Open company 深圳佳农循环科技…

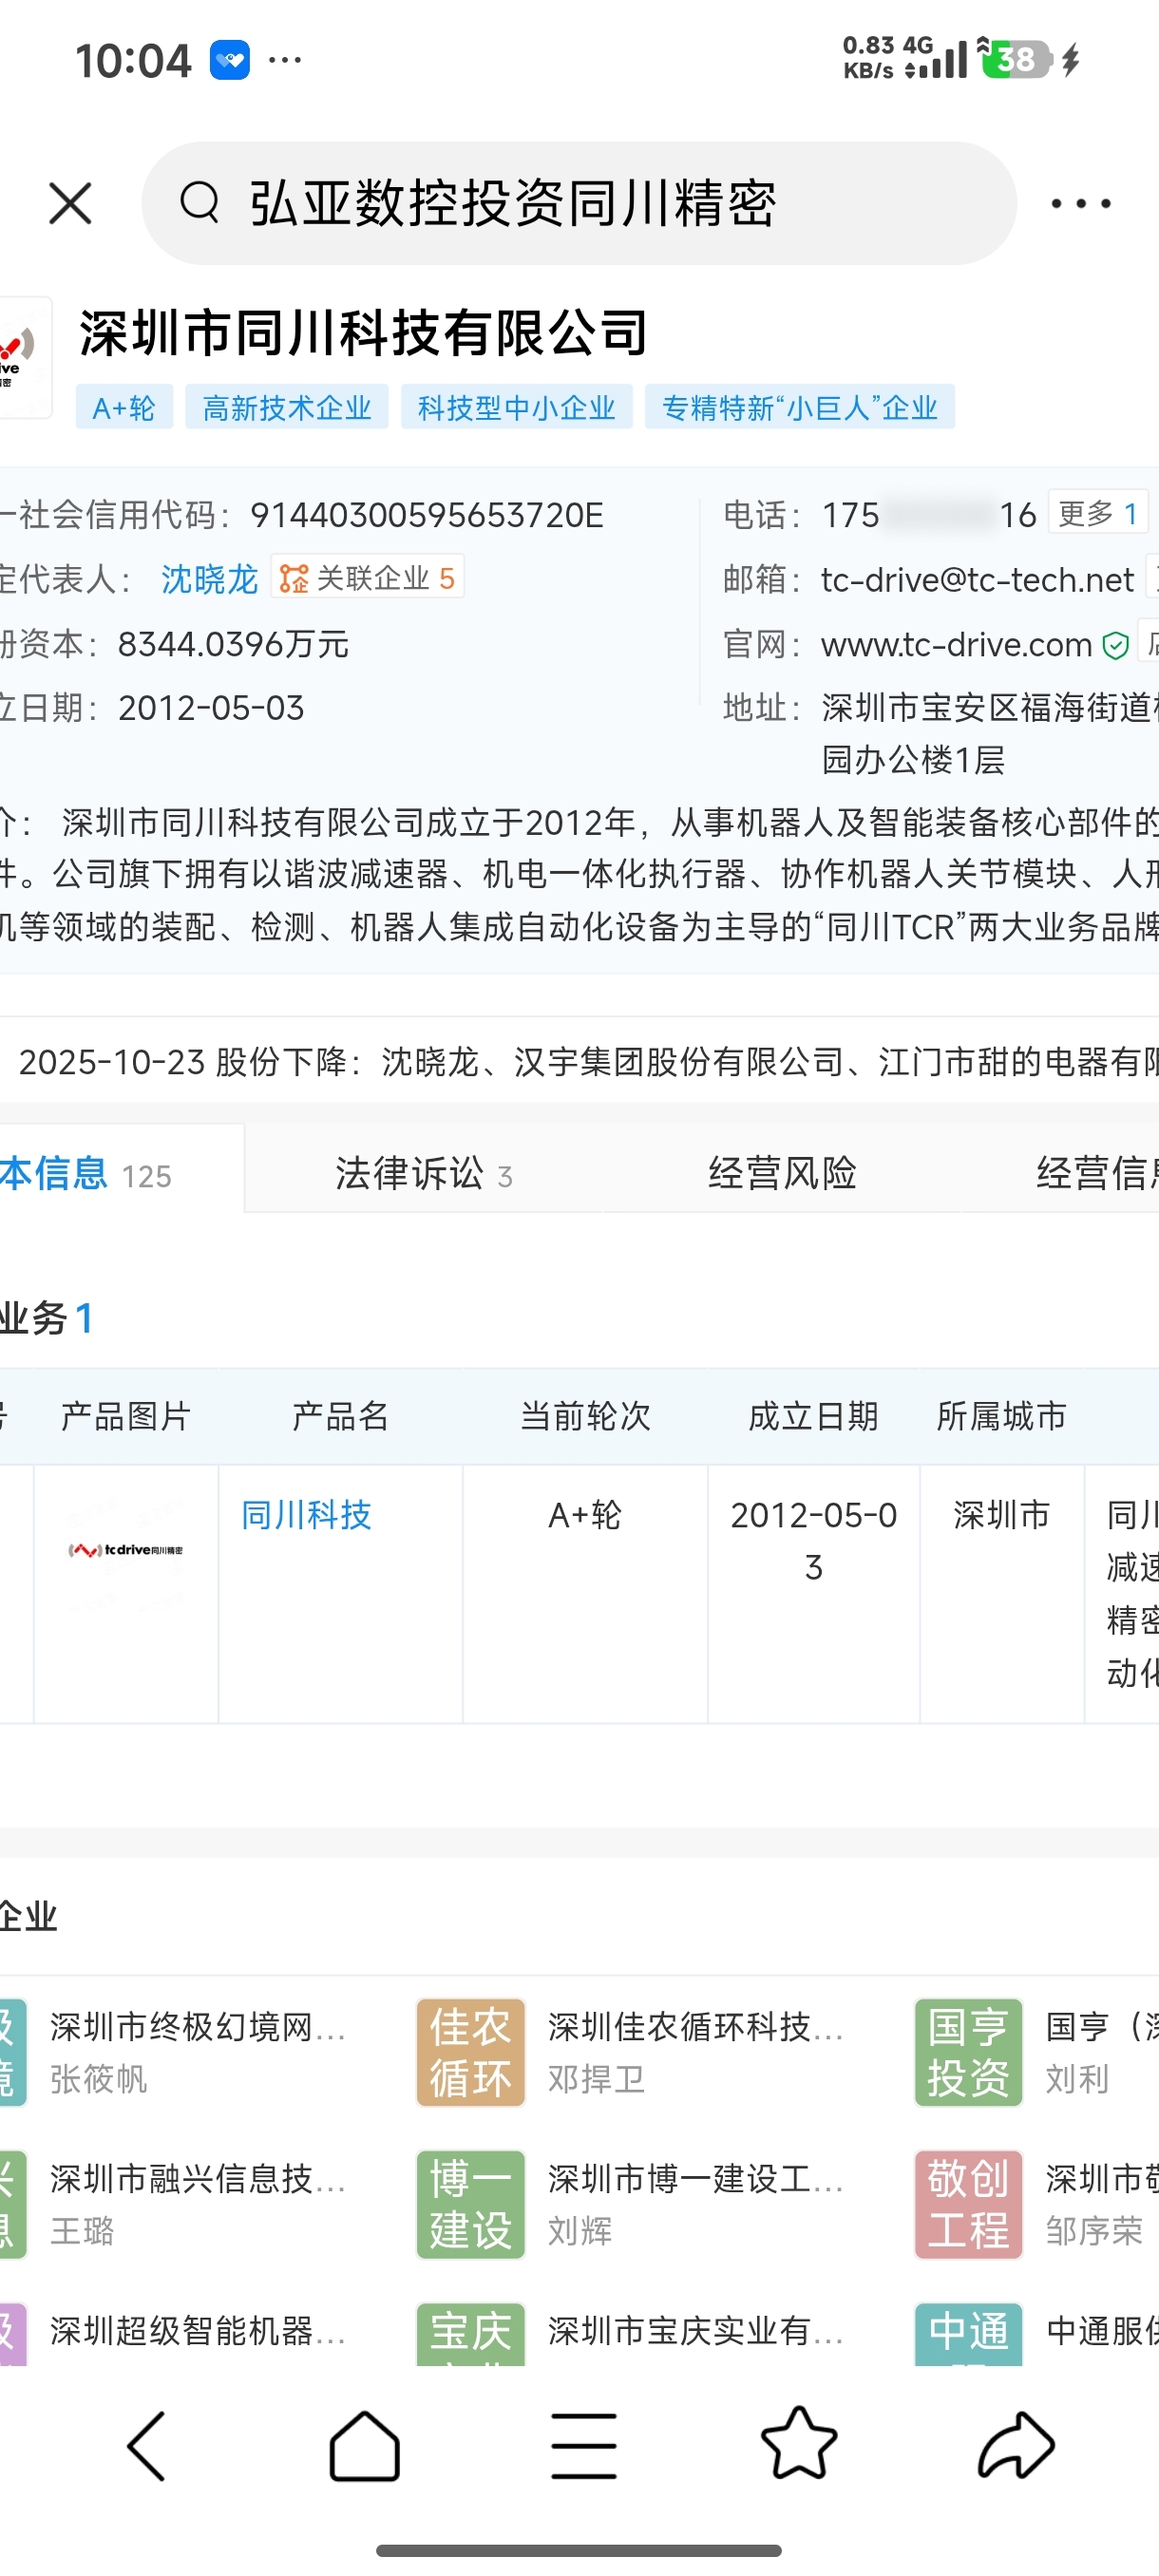point(696,2026)
